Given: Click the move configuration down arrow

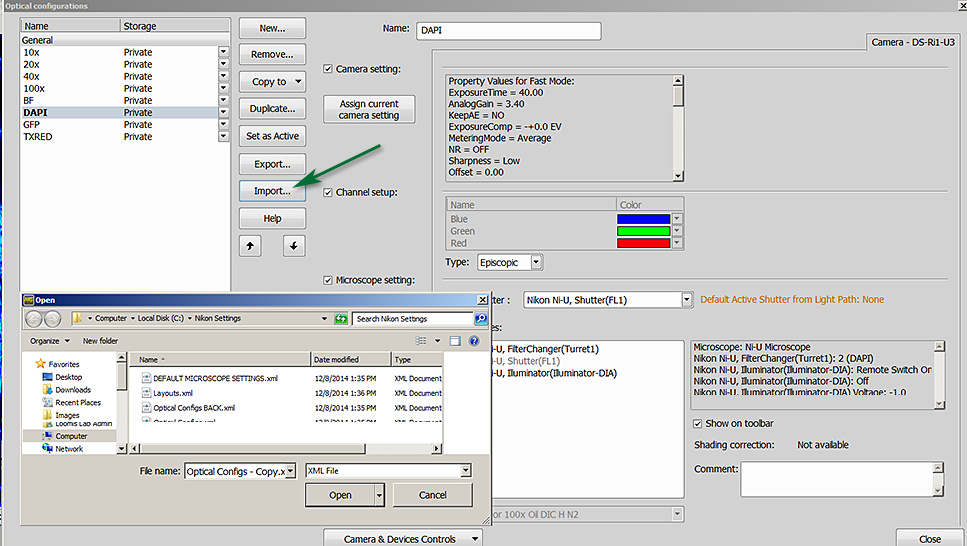Looking at the screenshot, I should [292, 245].
